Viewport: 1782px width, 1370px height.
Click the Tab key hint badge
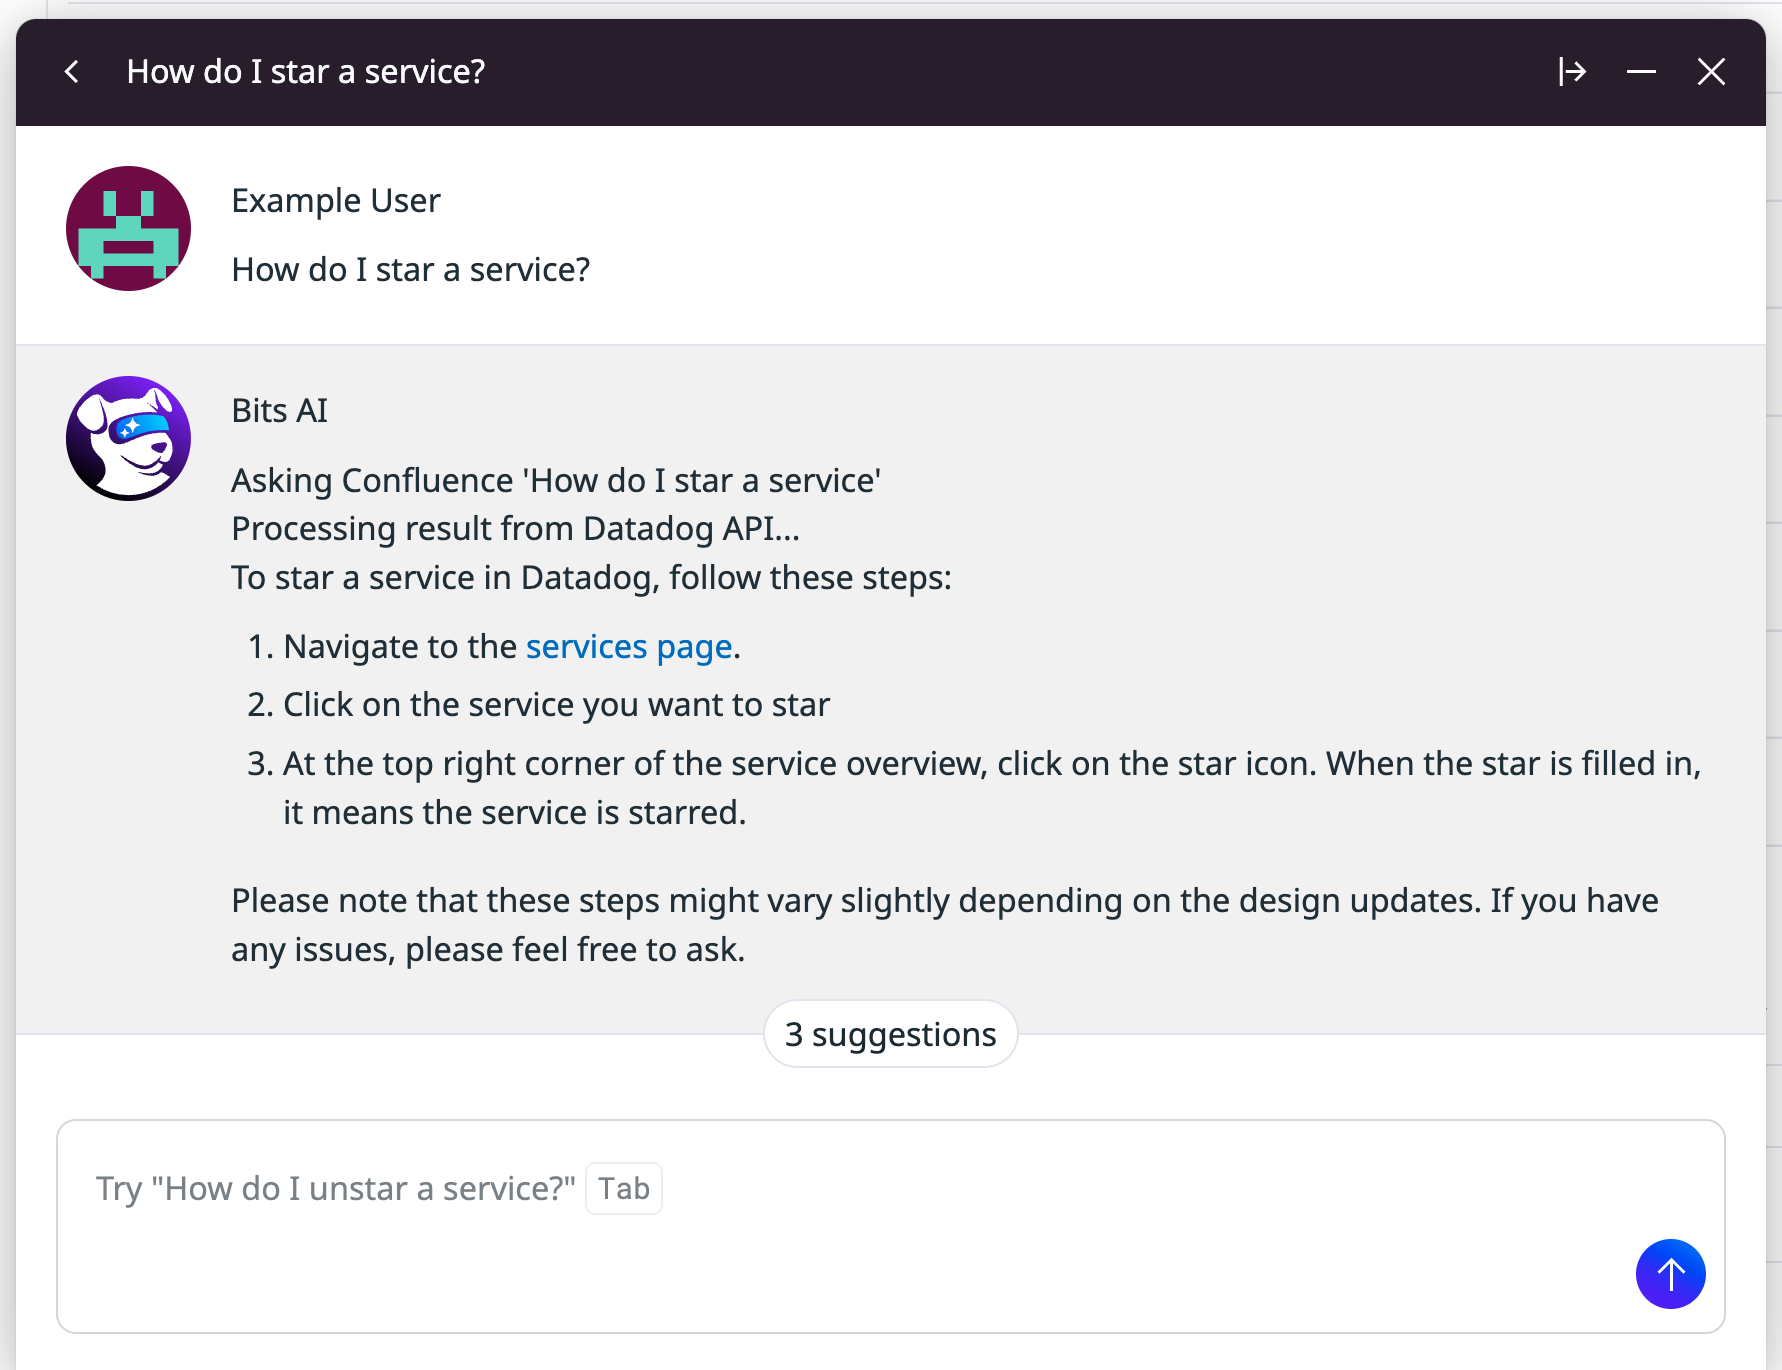point(624,1188)
